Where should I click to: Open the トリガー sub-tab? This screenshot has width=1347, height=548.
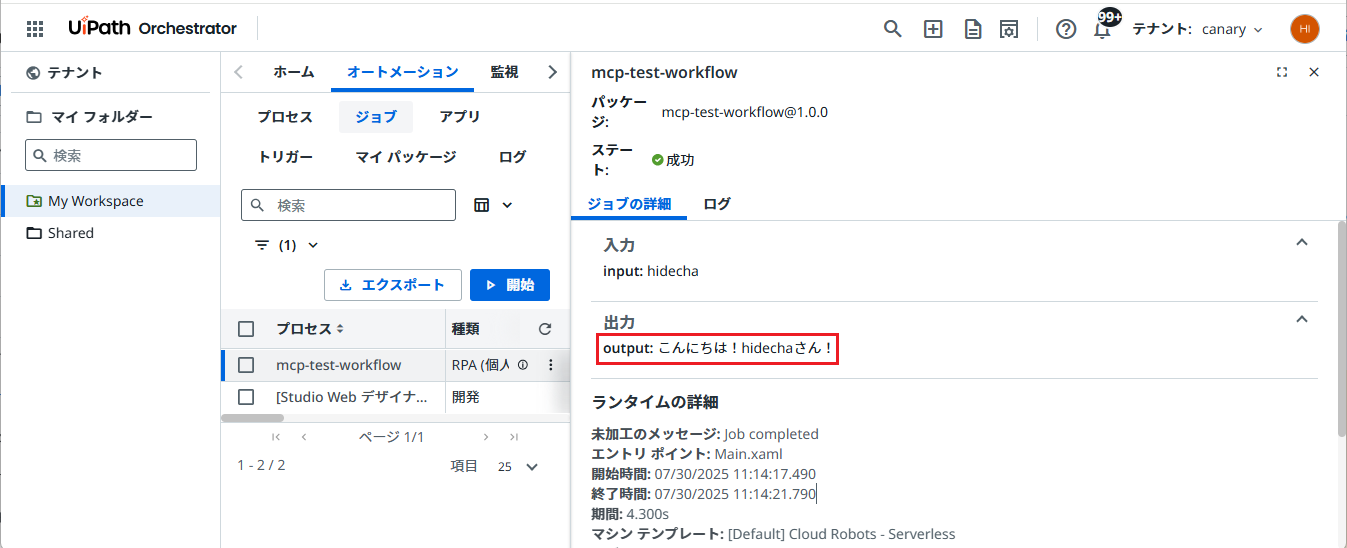pyautogui.click(x=285, y=157)
